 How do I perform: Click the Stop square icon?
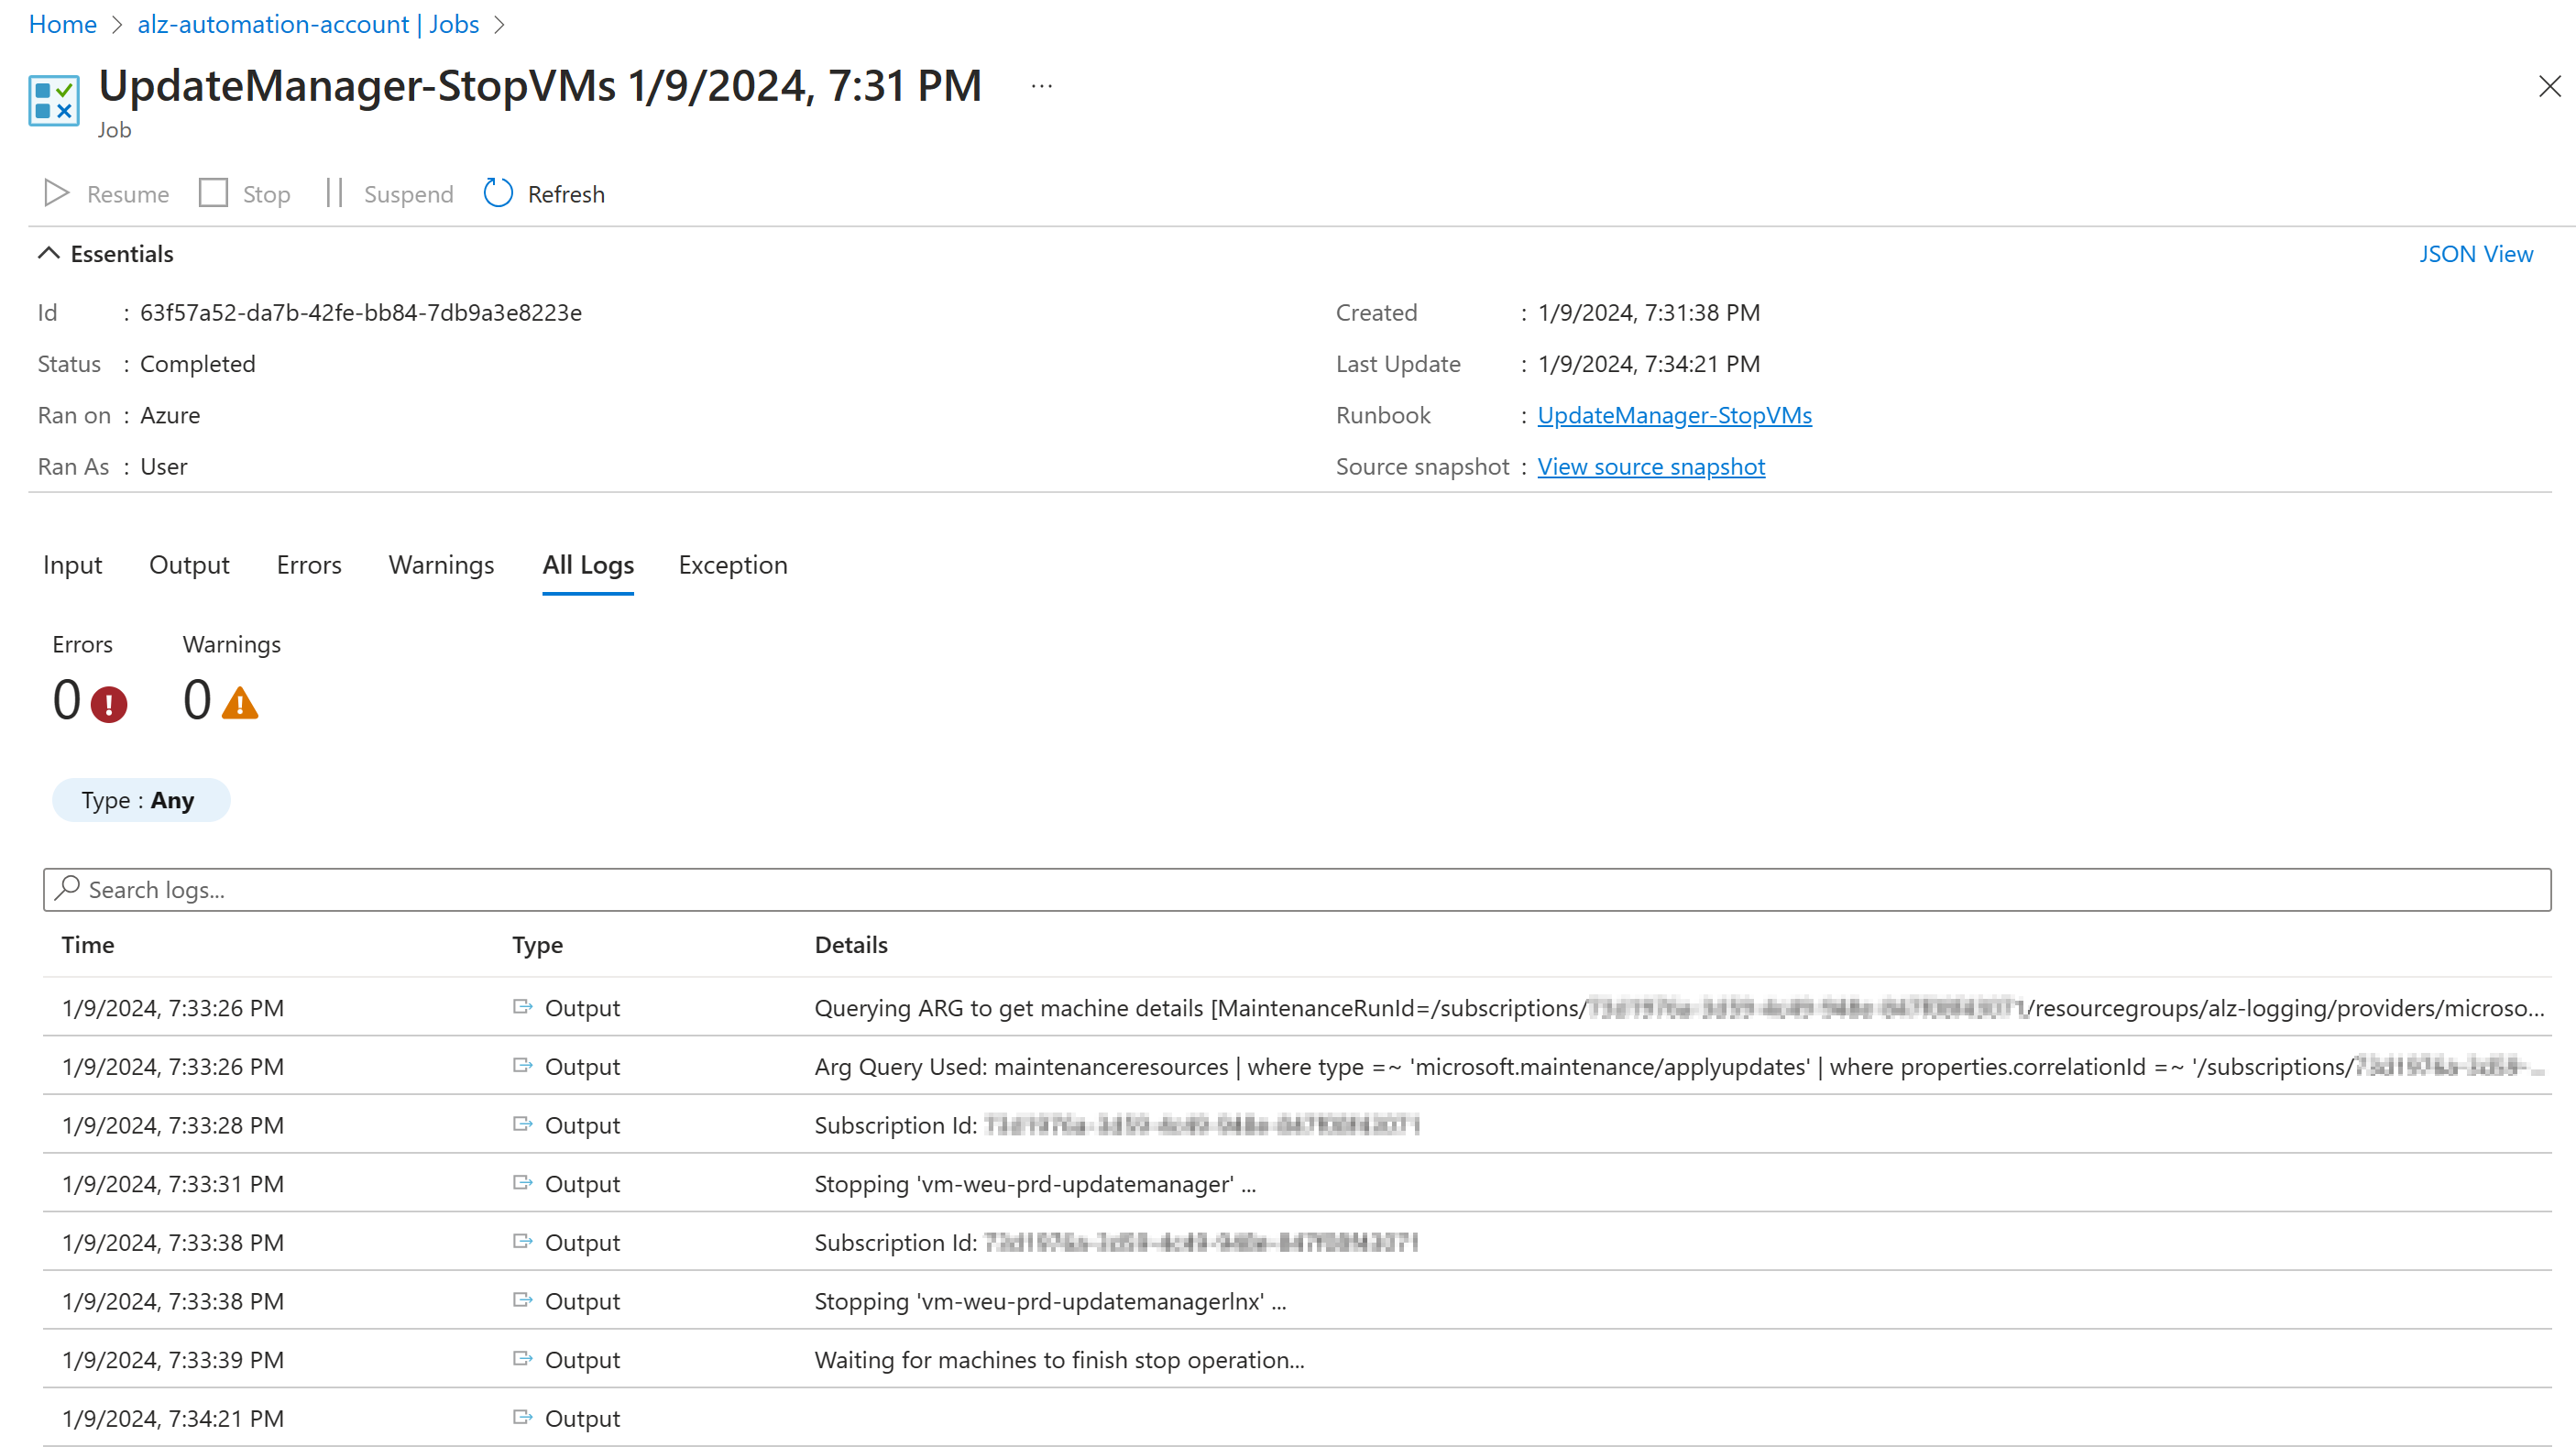click(213, 193)
